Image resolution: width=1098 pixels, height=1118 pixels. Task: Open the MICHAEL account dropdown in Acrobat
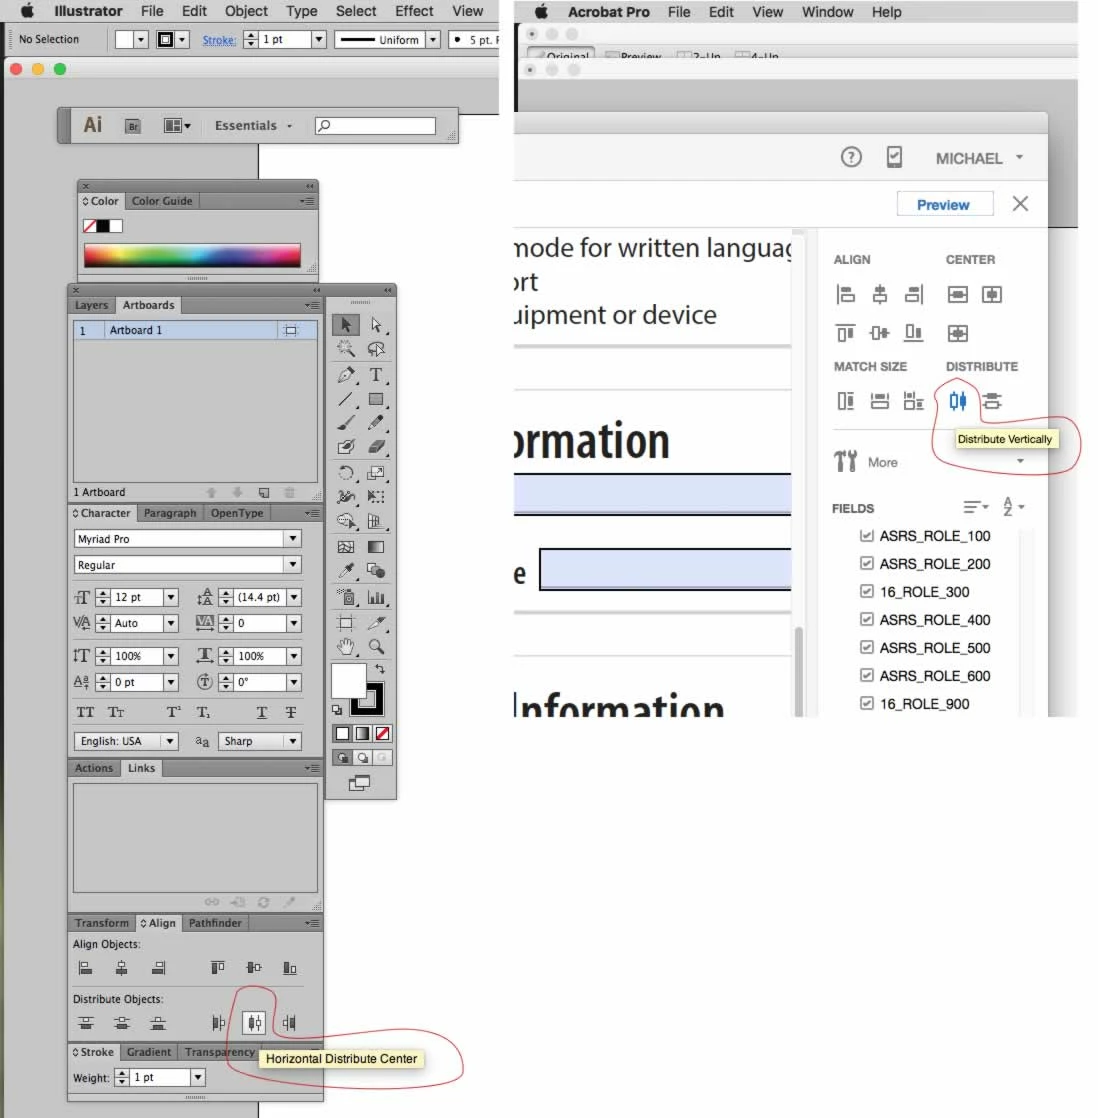coord(980,158)
